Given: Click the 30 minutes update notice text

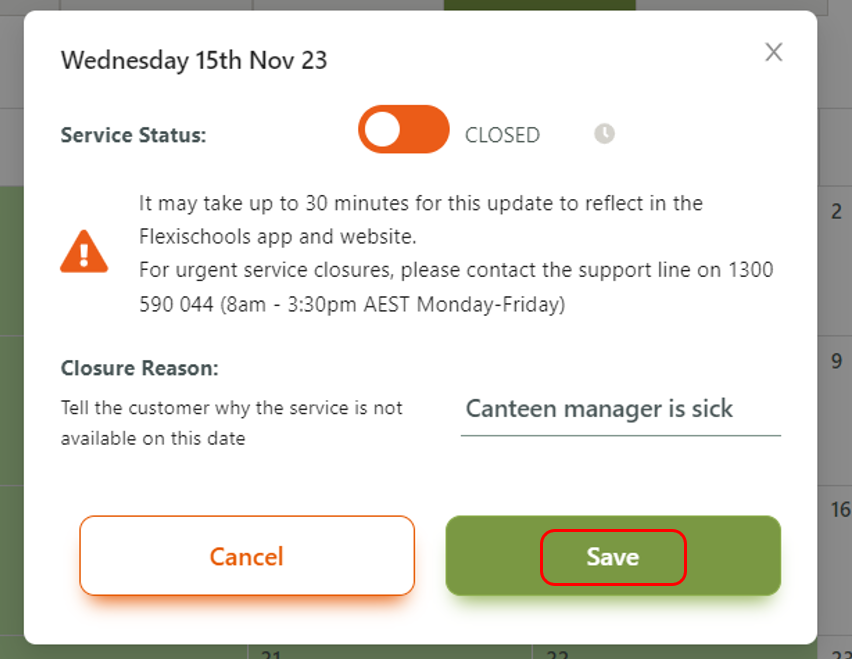Looking at the screenshot, I should [x=420, y=204].
